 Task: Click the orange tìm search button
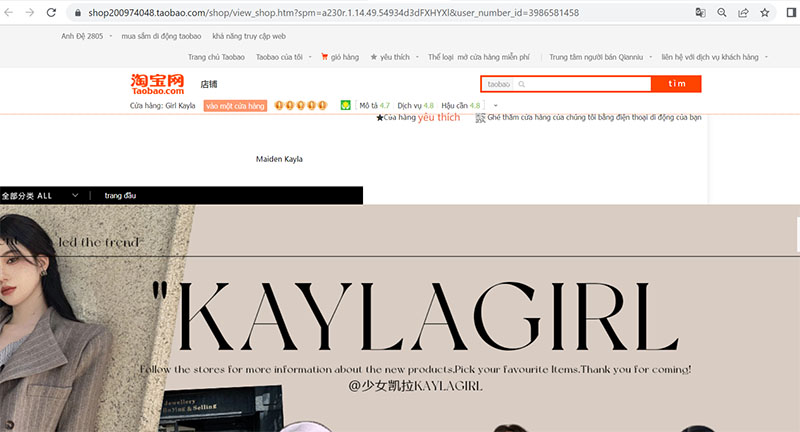click(677, 84)
